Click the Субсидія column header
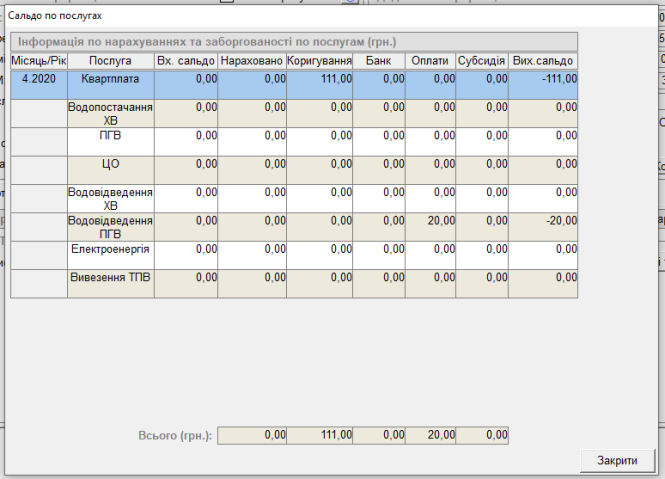665x479 pixels. [483, 62]
